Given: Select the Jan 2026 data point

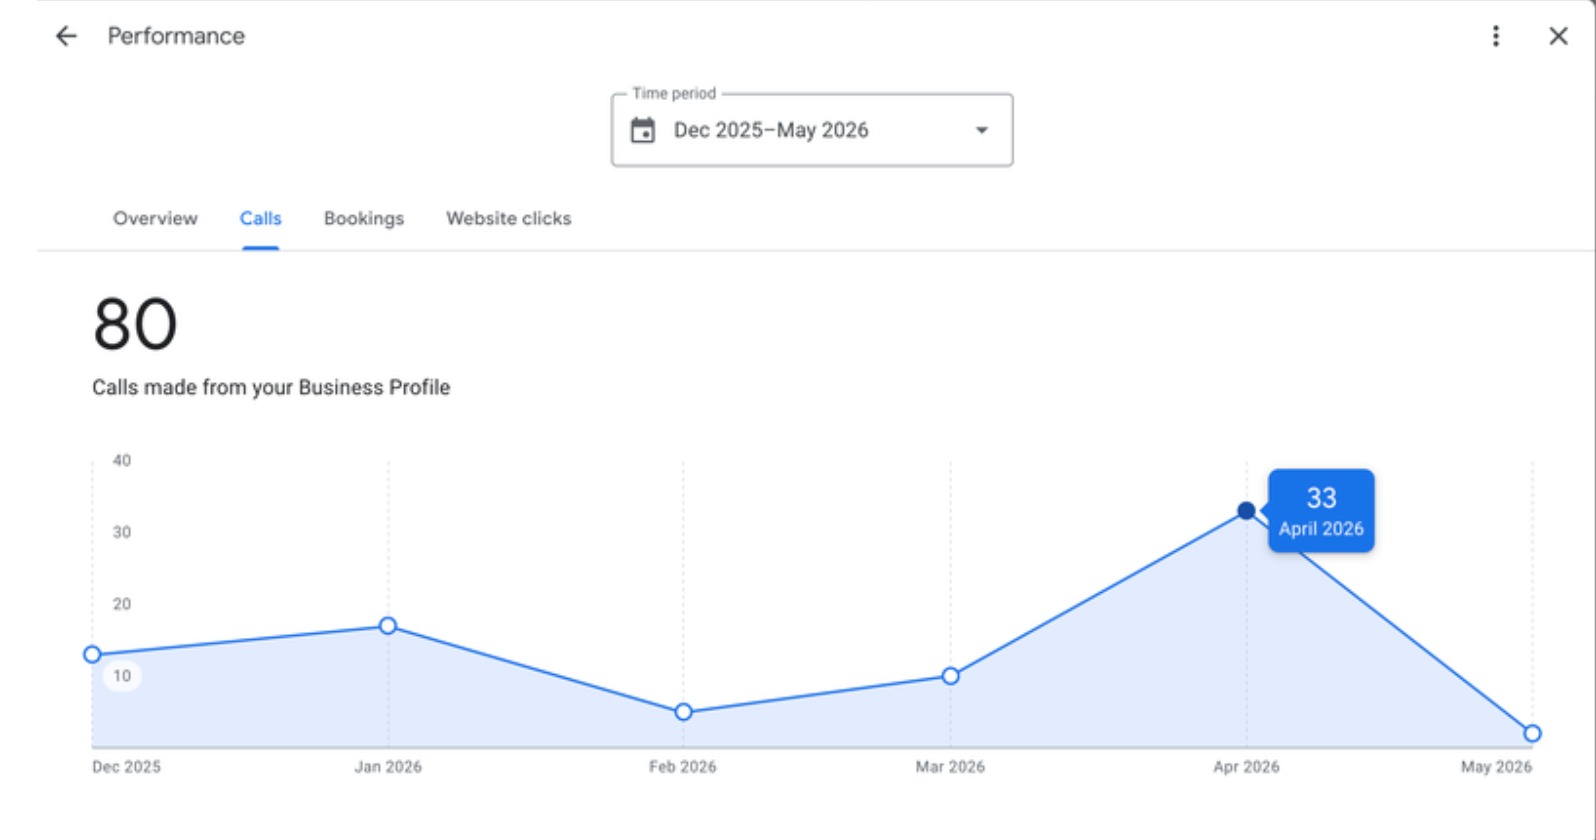Looking at the screenshot, I should 388,626.
